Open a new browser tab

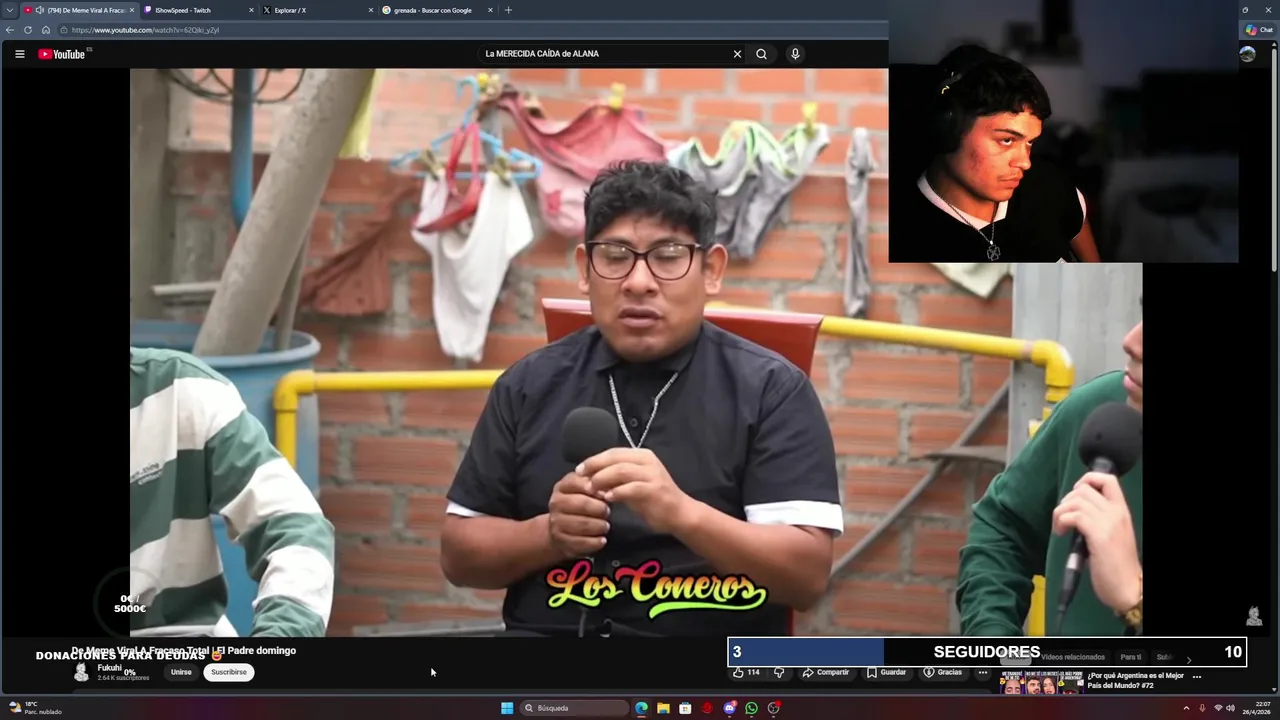tap(508, 10)
